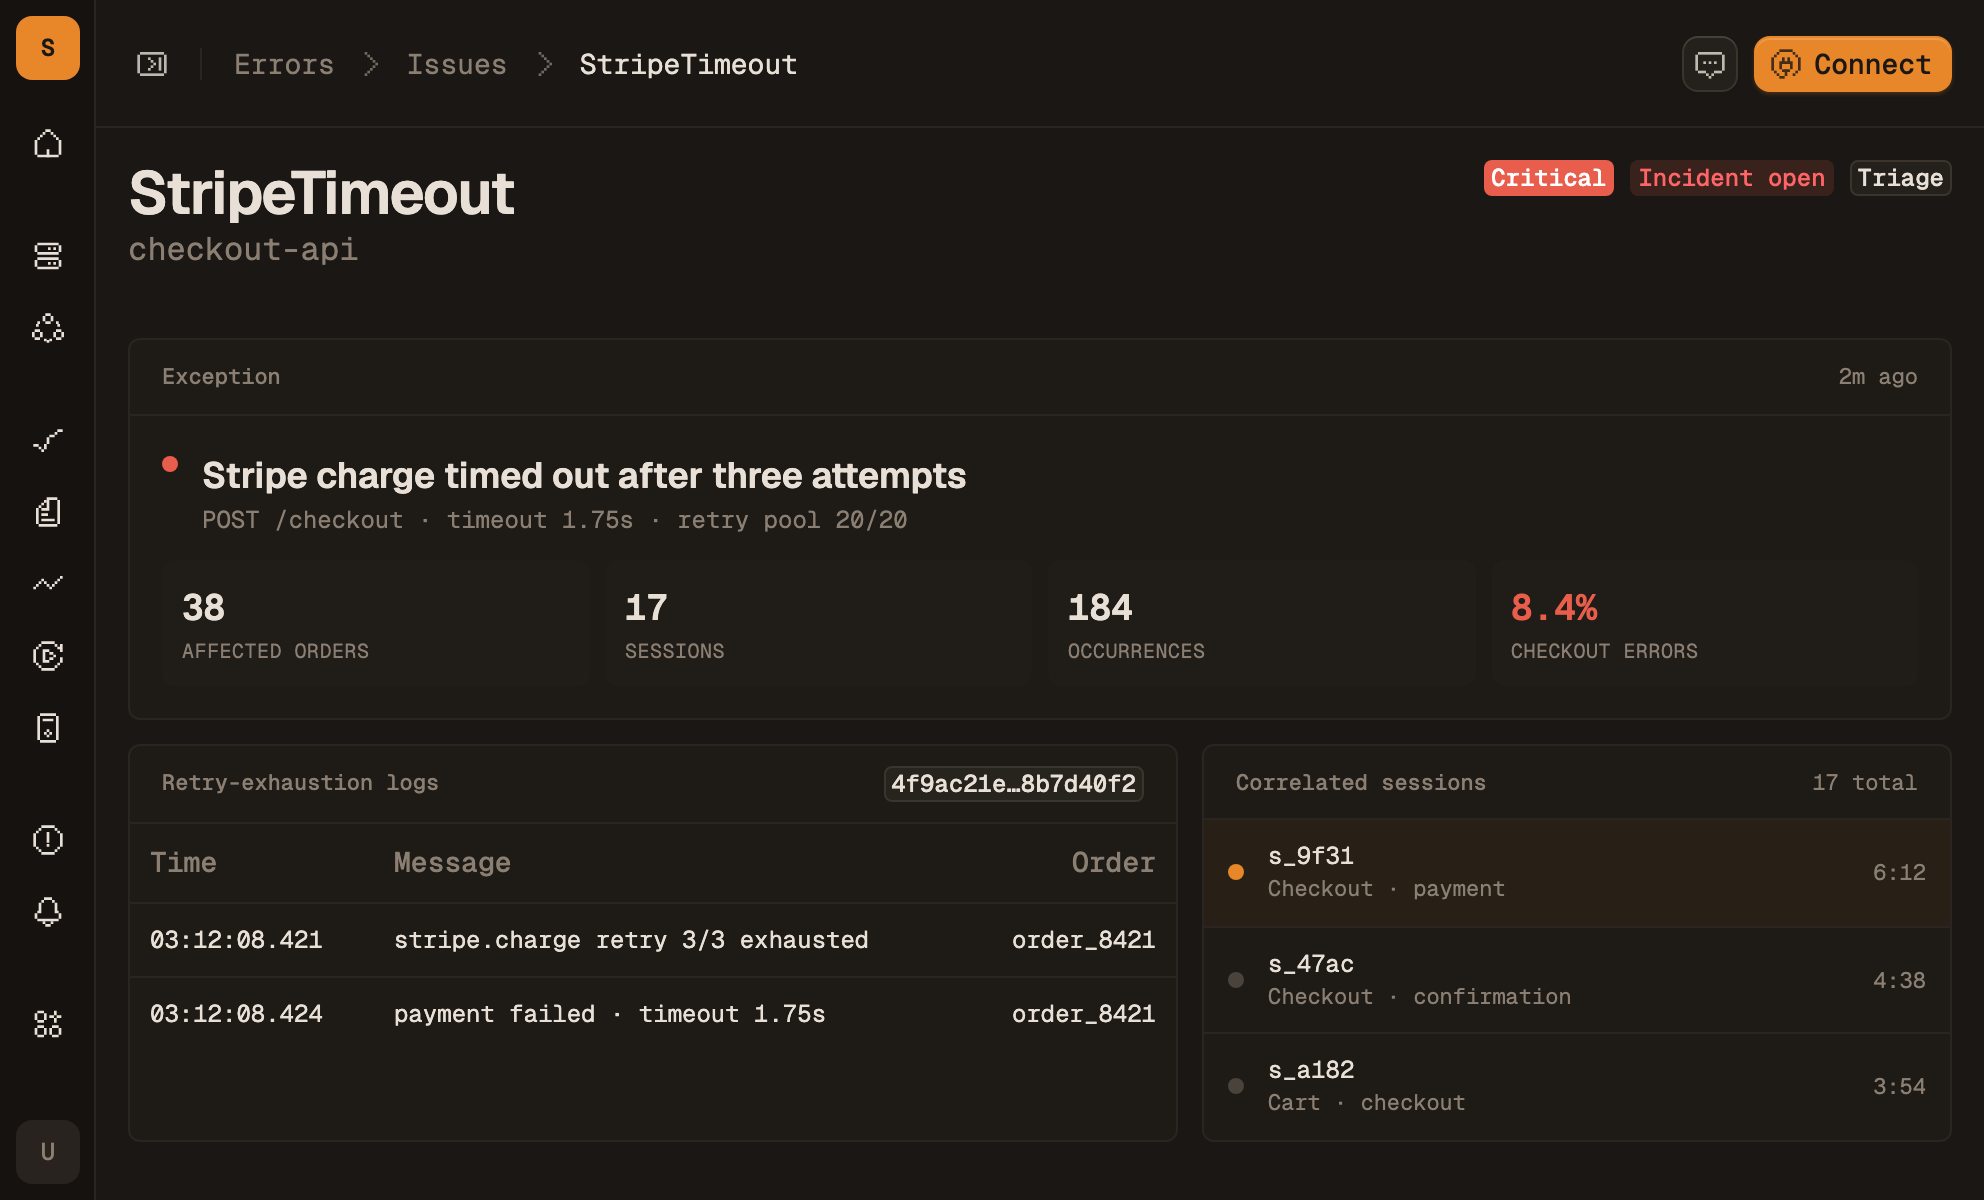Open the errors exclamation icon in sidebar

pos(48,840)
